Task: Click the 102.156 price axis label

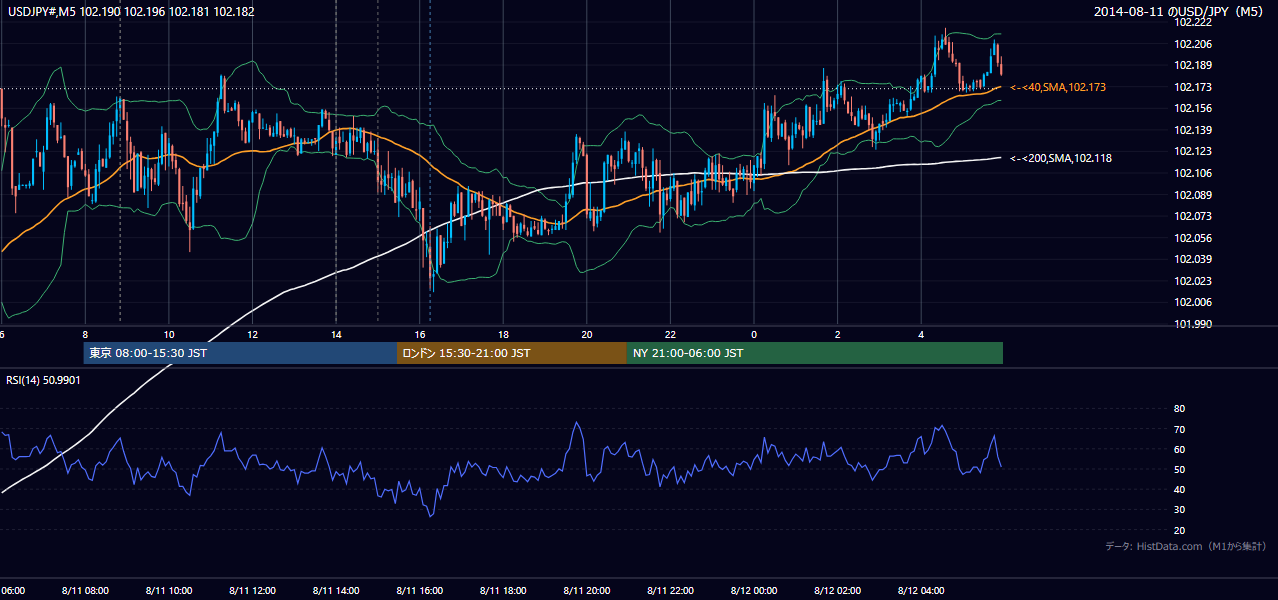Action: pos(1195,108)
